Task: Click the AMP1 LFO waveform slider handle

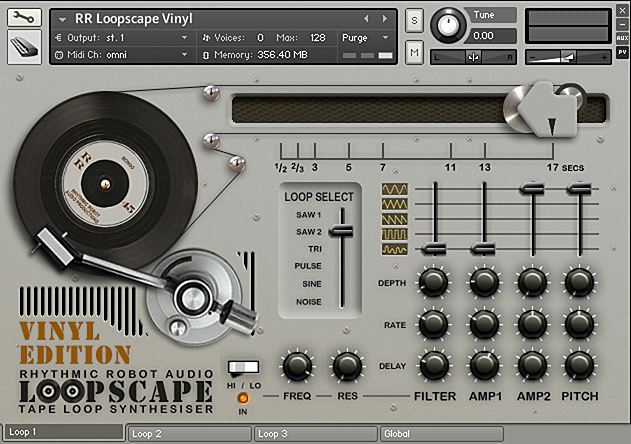Action: [483, 249]
